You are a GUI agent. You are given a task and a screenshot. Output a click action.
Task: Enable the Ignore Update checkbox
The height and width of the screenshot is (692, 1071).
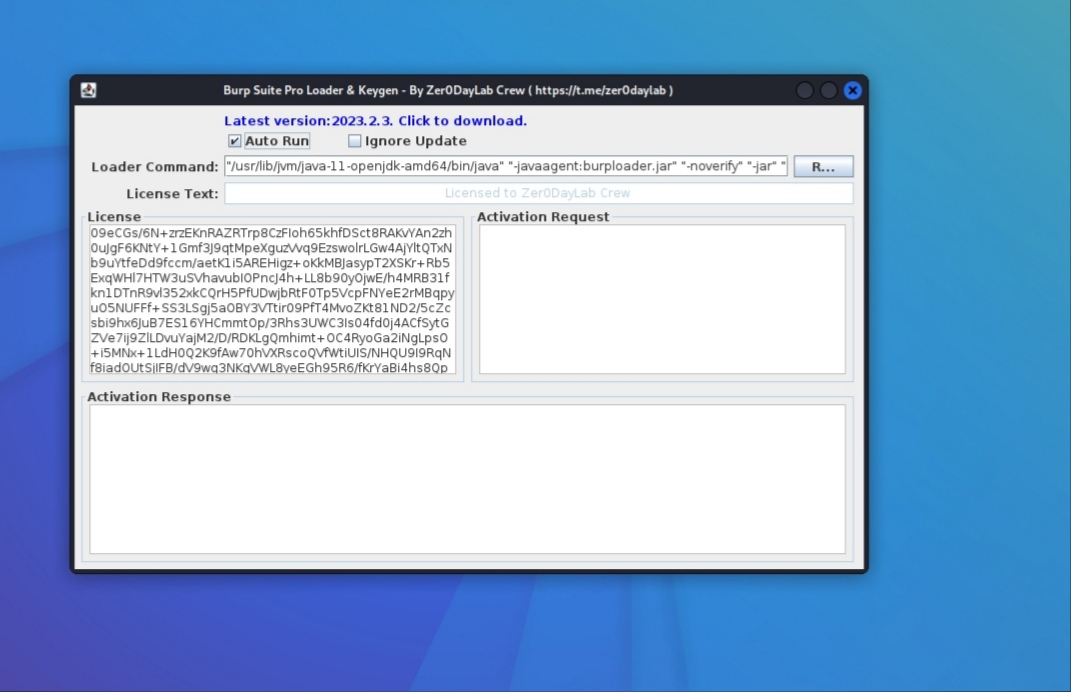coord(354,141)
